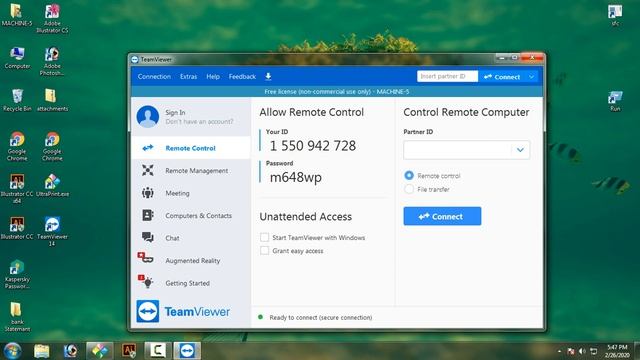Open the sfc shortcut on desktop

point(615,15)
